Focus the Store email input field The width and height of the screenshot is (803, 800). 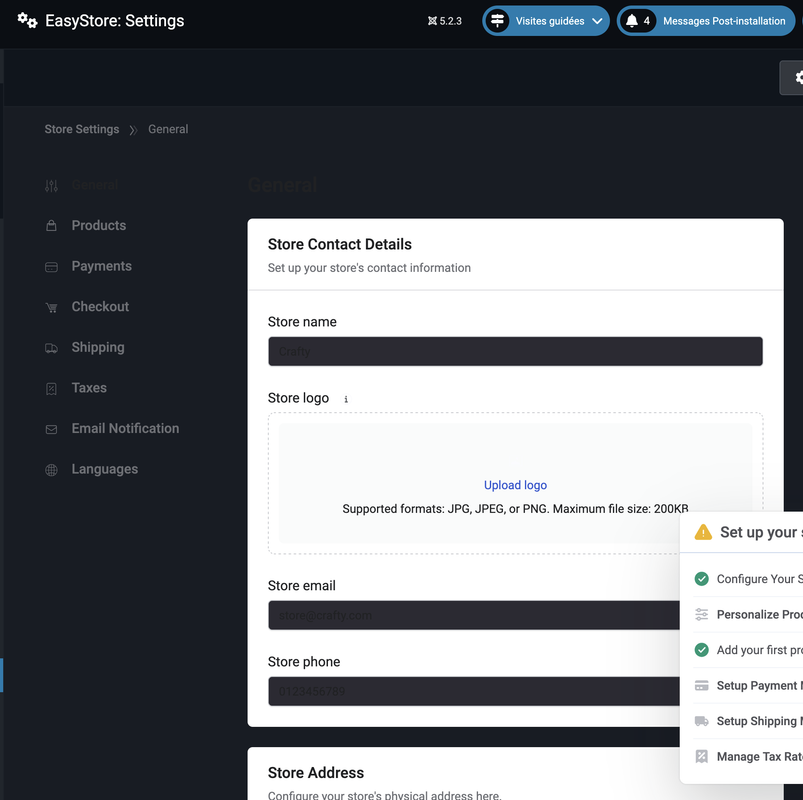(474, 615)
